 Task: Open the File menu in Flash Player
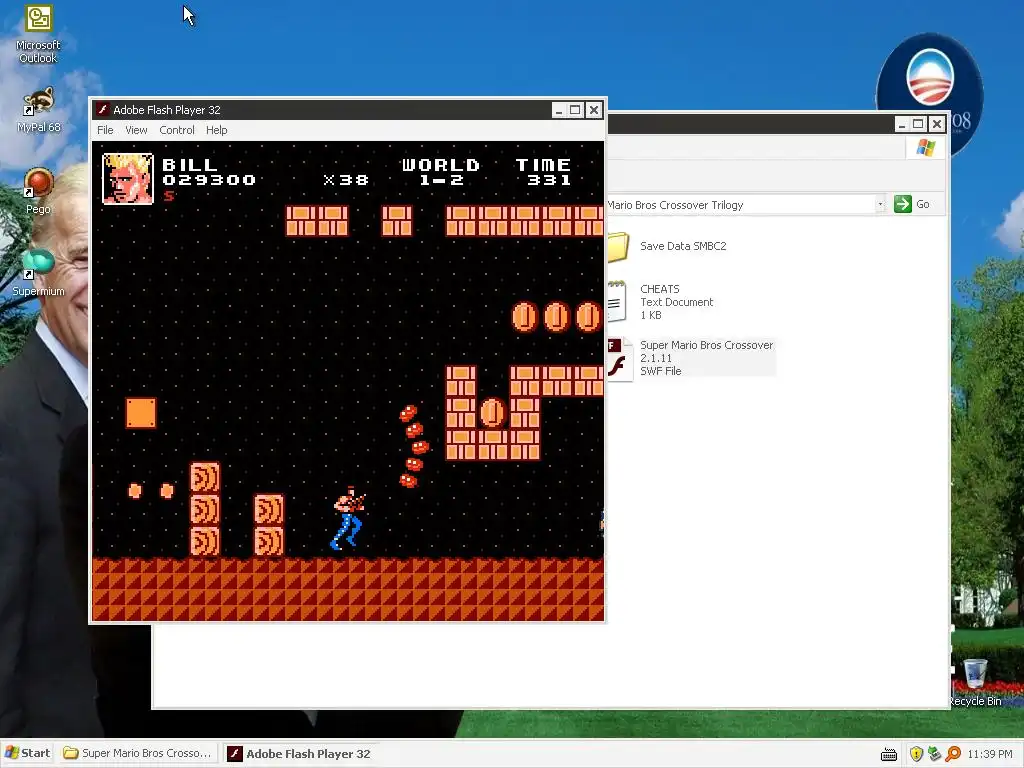pos(105,130)
